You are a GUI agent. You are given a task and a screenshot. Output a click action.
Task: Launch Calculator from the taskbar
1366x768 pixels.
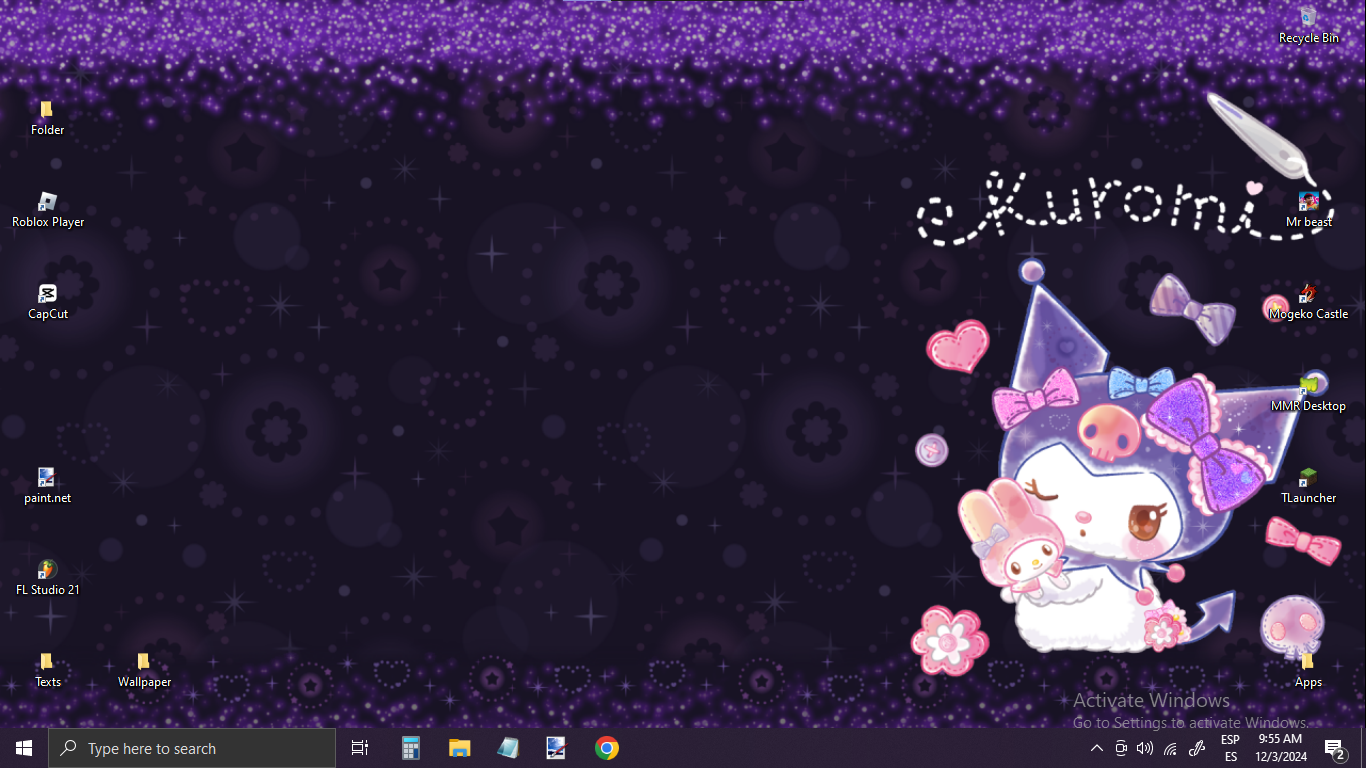coord(411,748)
